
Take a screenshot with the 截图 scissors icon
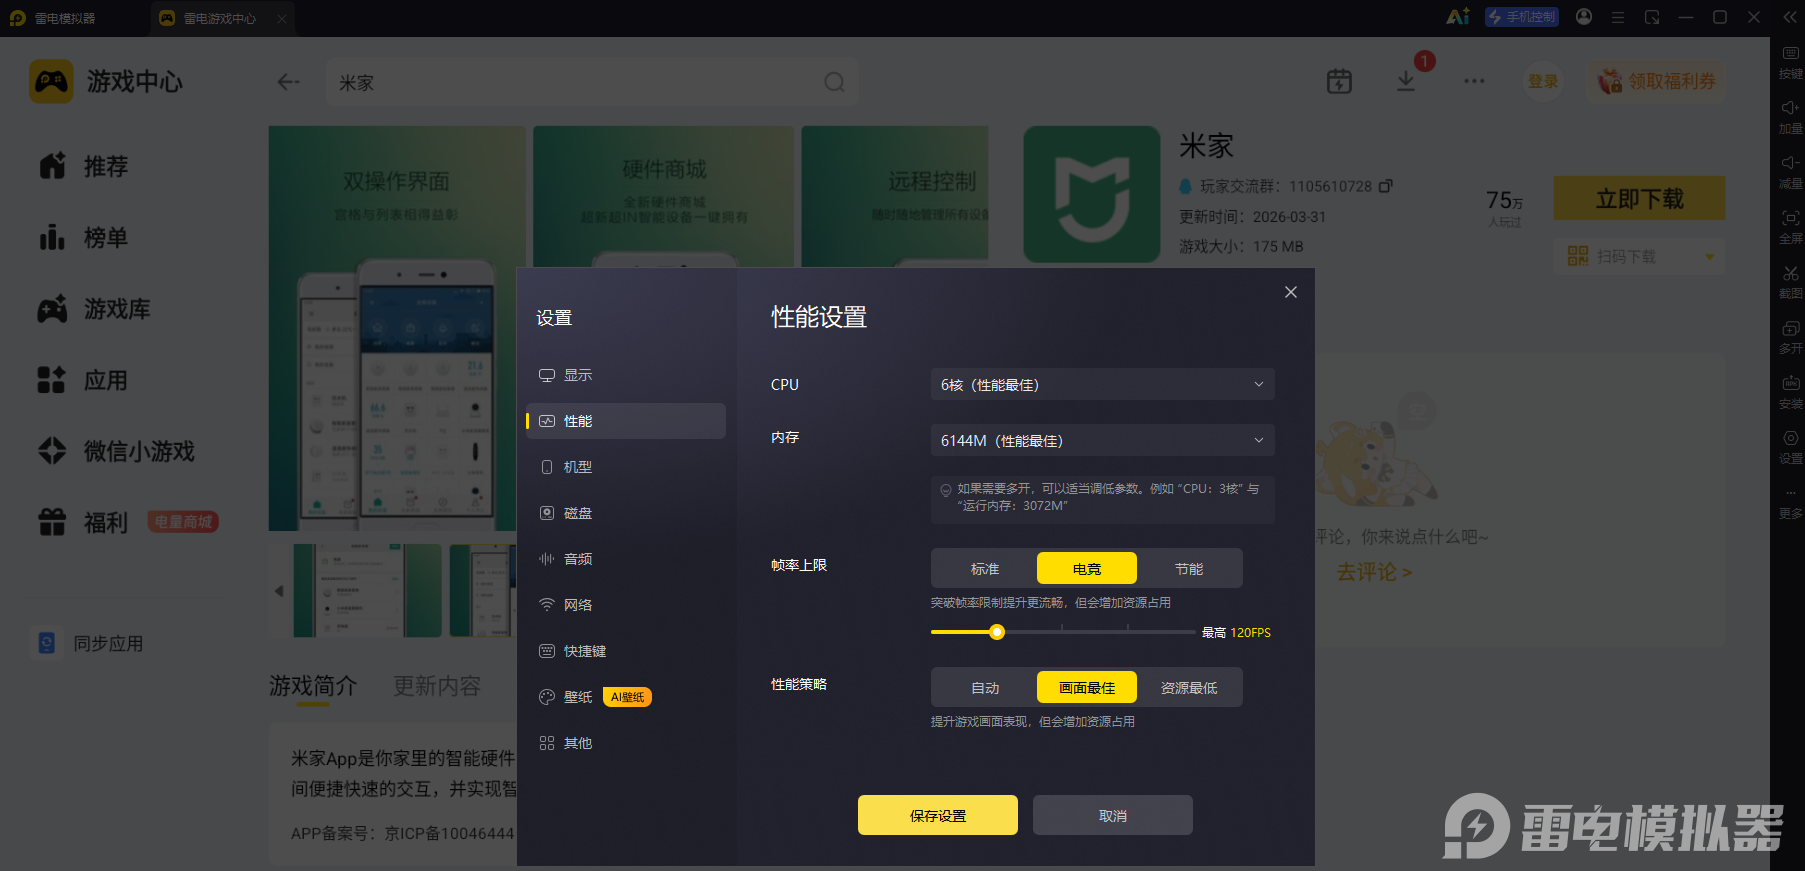pos(1790,282)
